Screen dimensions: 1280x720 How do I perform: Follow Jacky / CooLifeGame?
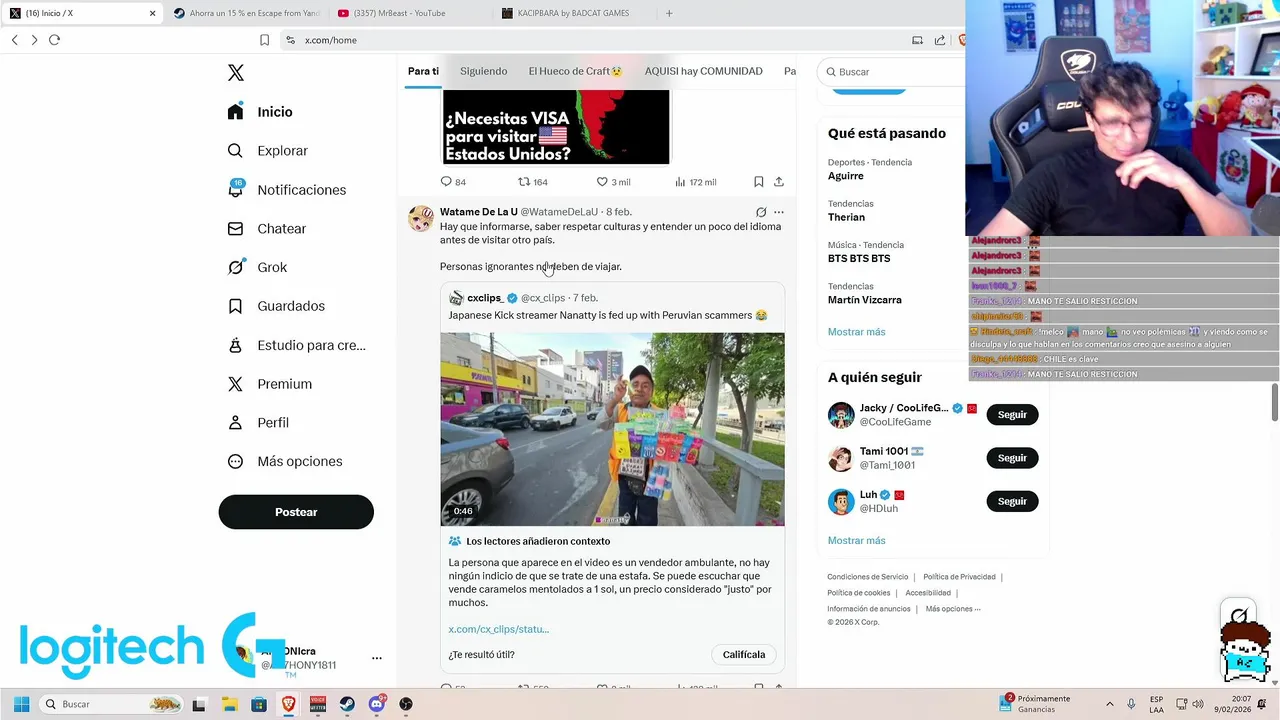1012,415
